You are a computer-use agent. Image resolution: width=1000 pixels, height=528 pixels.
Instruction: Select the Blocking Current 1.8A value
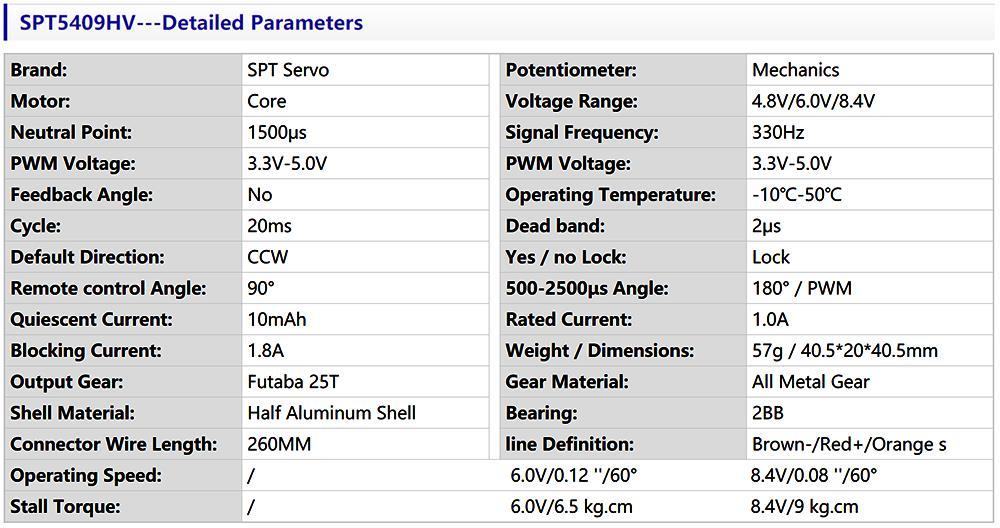pos(266,351)
